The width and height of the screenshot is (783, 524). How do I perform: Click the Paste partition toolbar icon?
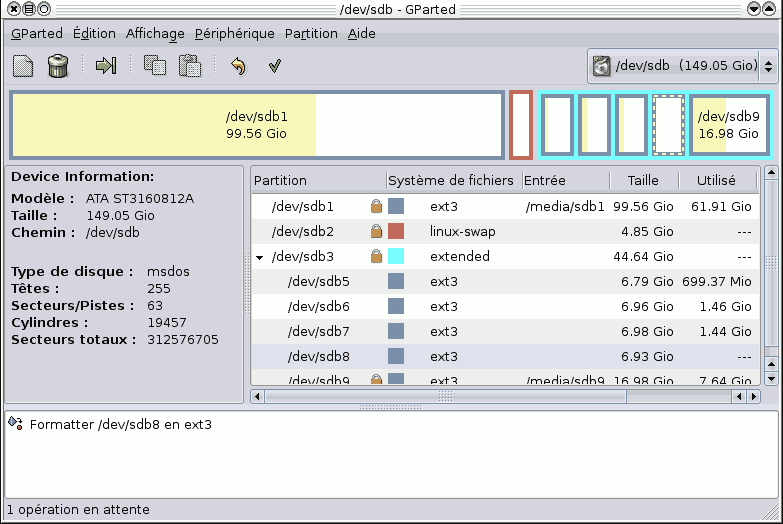[x=190, y=67]
